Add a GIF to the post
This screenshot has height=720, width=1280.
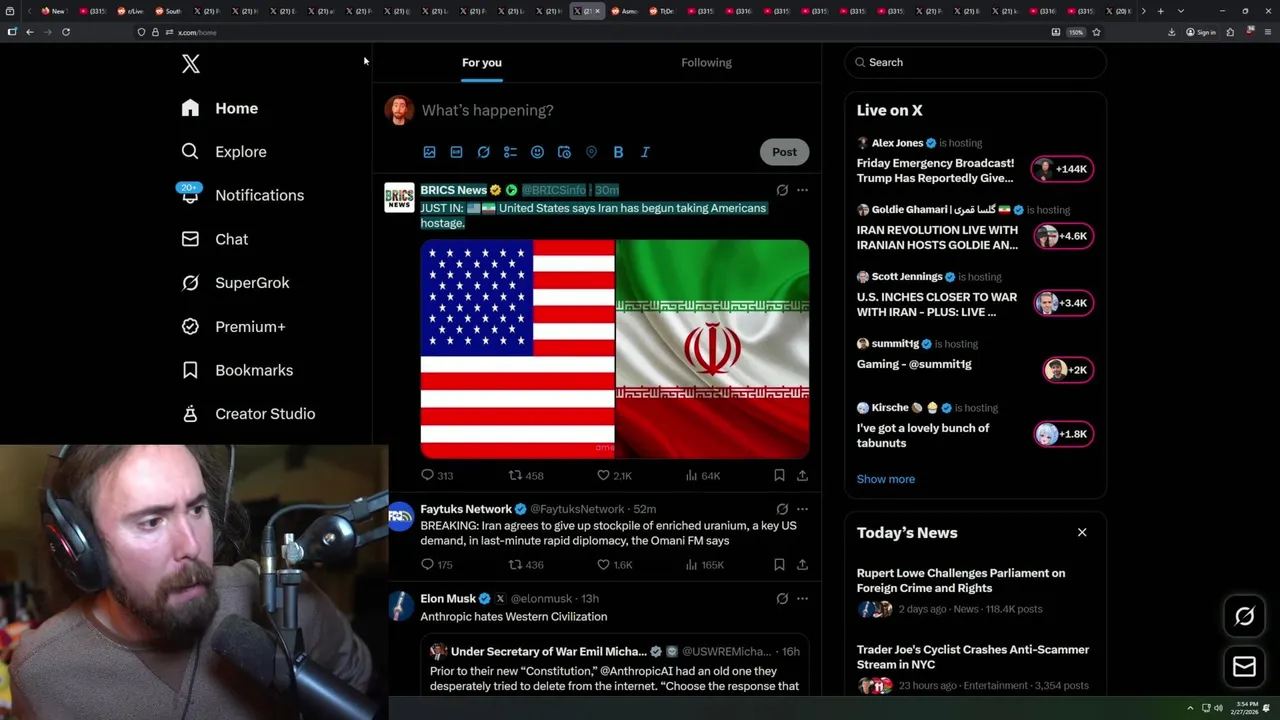point(456,152)
